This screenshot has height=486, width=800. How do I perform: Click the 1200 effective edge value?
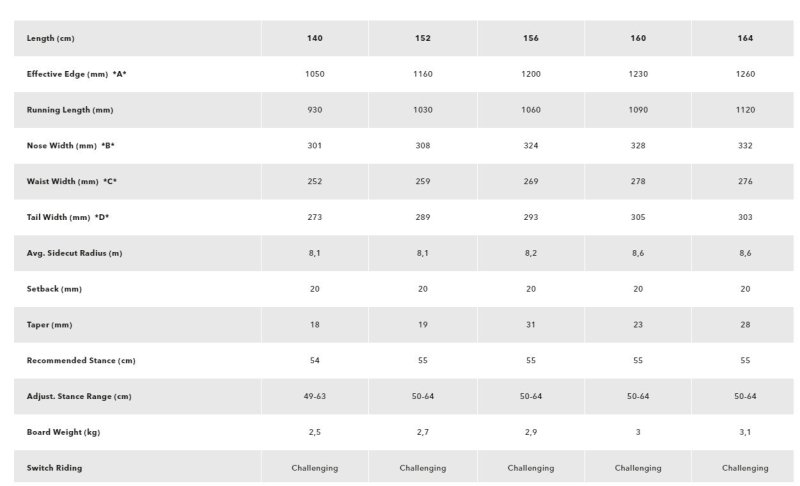(530, 74)
